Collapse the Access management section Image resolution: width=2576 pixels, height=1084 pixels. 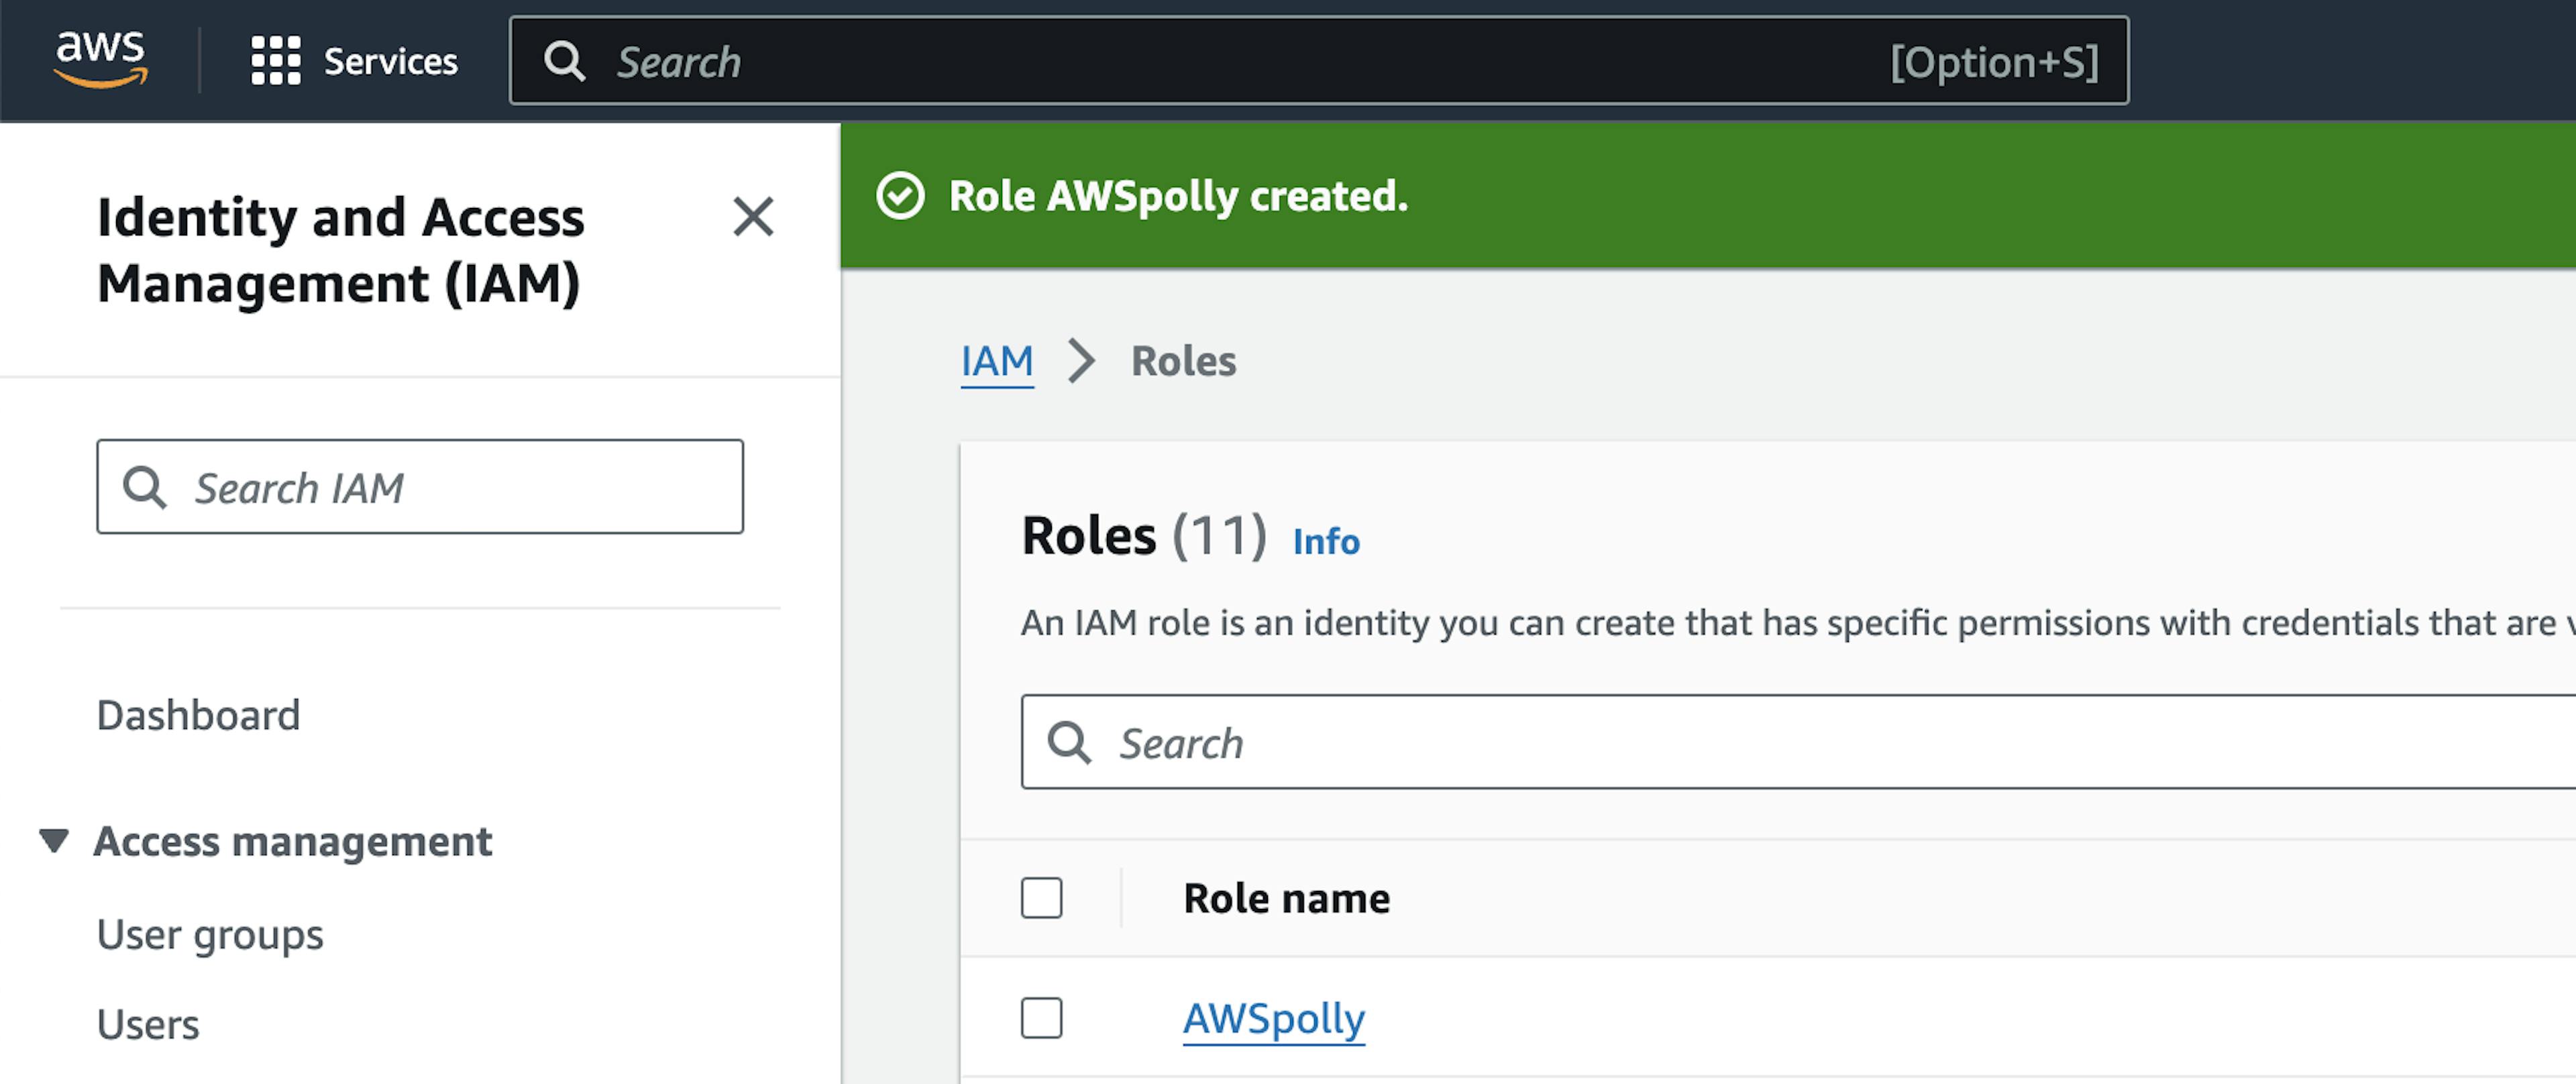point(54,841)
